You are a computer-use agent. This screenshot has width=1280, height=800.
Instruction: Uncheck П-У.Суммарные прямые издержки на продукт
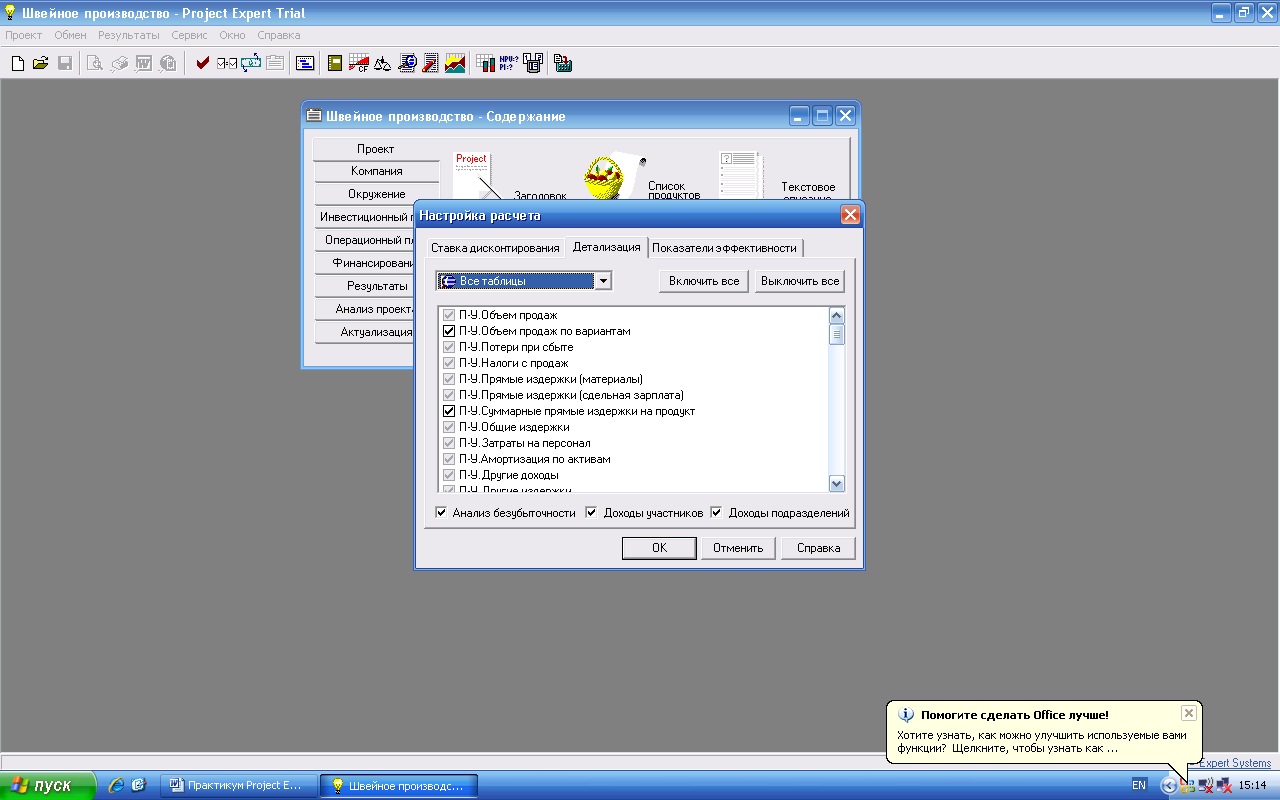[x=449, y=411]
